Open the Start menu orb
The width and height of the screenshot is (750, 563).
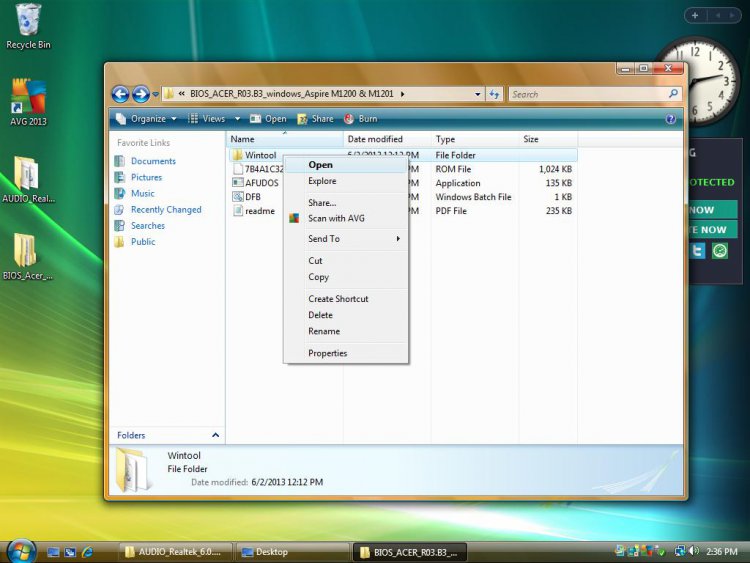coord(20,551)
